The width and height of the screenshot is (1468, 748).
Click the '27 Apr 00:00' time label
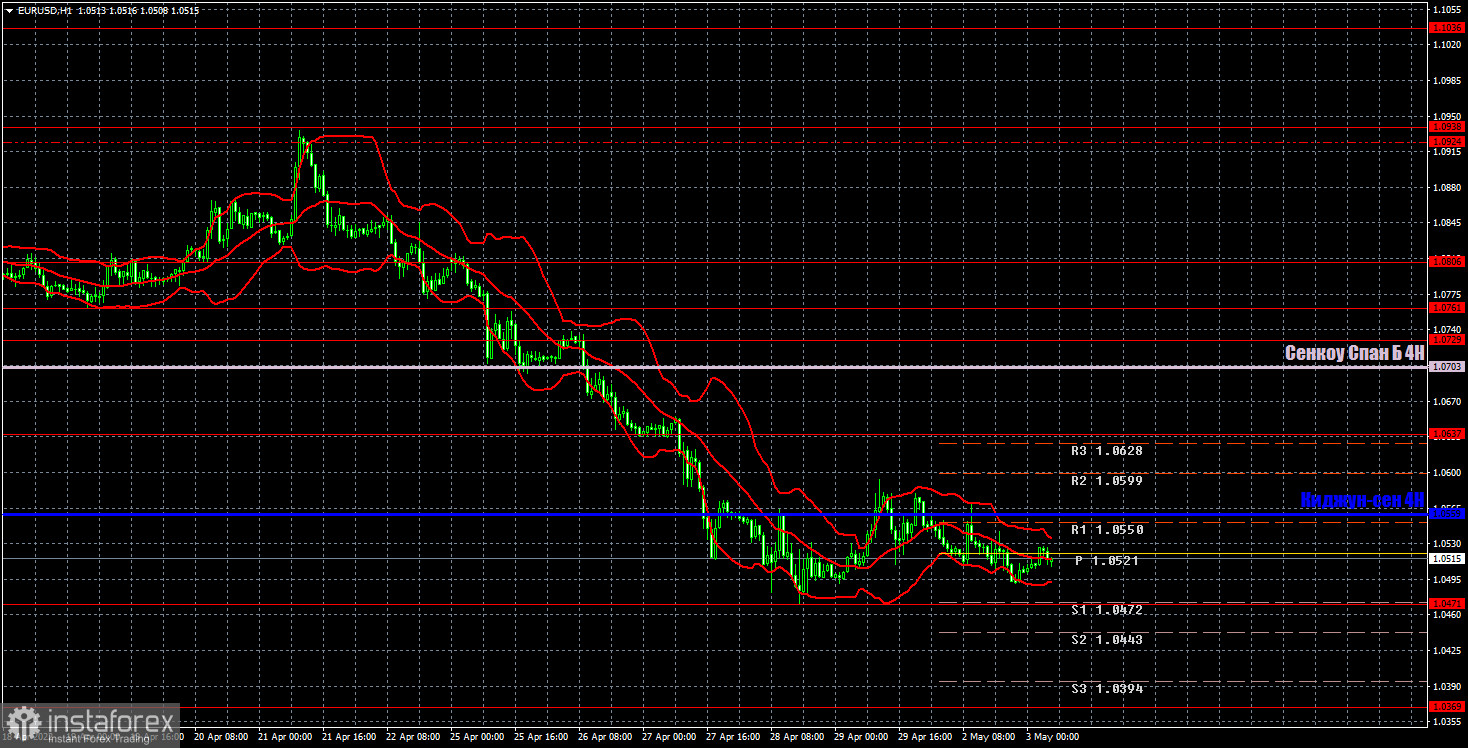point(671,737)
